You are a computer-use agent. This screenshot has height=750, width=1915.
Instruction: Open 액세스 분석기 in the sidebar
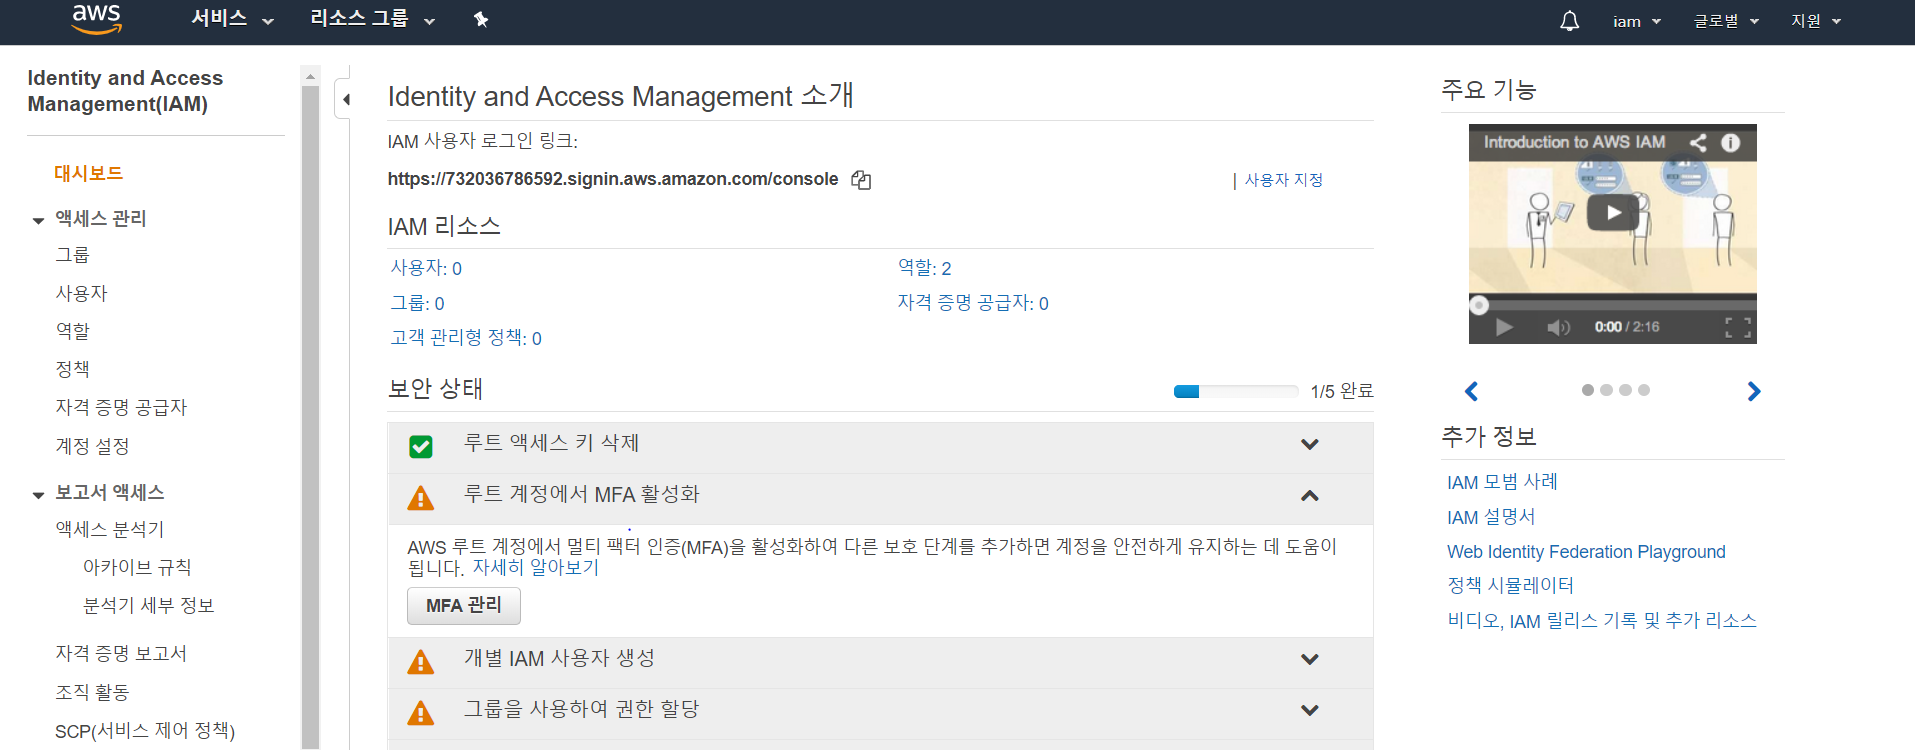(109, 529)
